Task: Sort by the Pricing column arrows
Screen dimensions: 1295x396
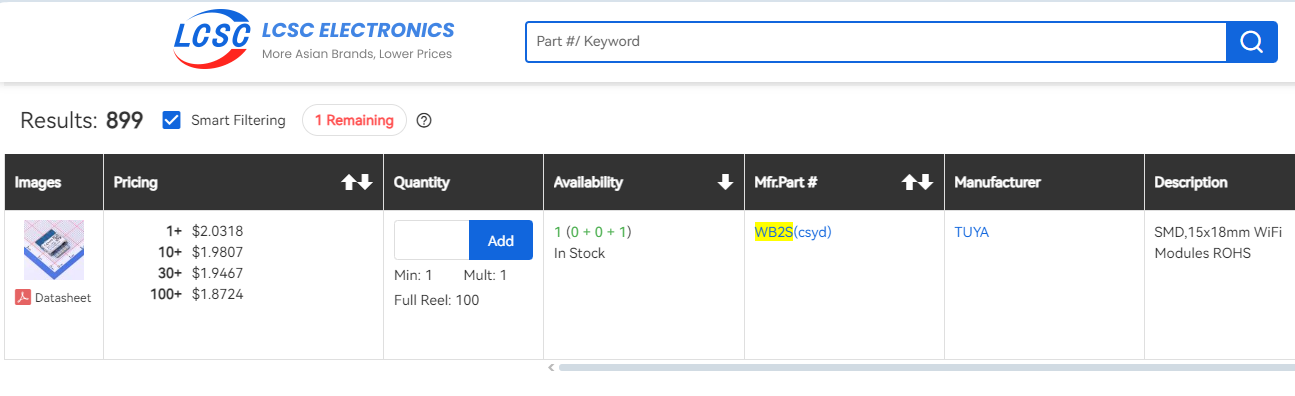Action: point(357,182)
